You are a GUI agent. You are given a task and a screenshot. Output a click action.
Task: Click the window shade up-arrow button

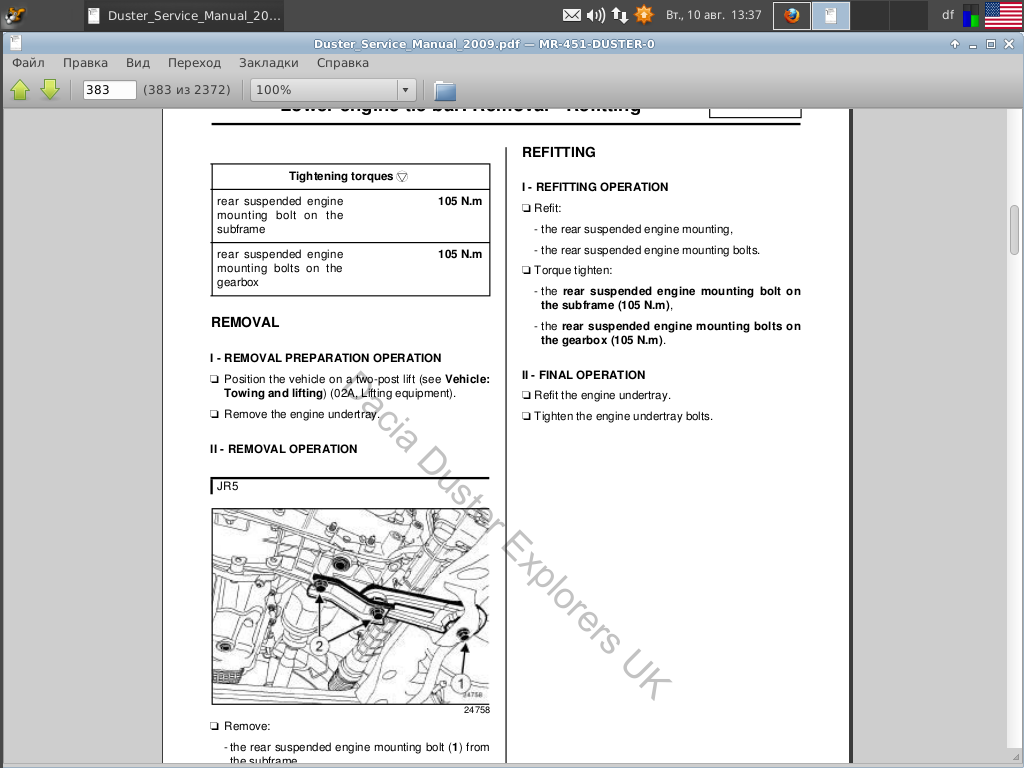tap(955, 44)
